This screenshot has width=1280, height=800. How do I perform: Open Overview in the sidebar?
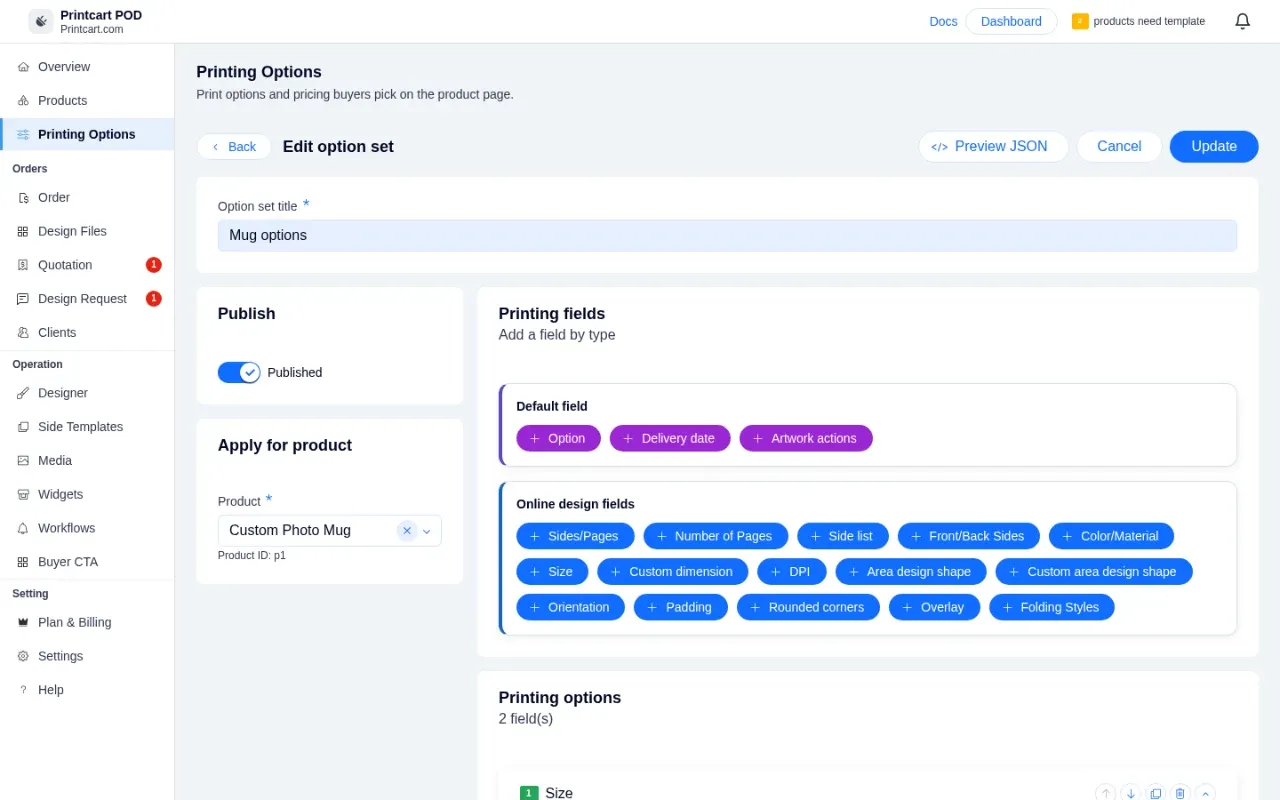pos(87,67)
